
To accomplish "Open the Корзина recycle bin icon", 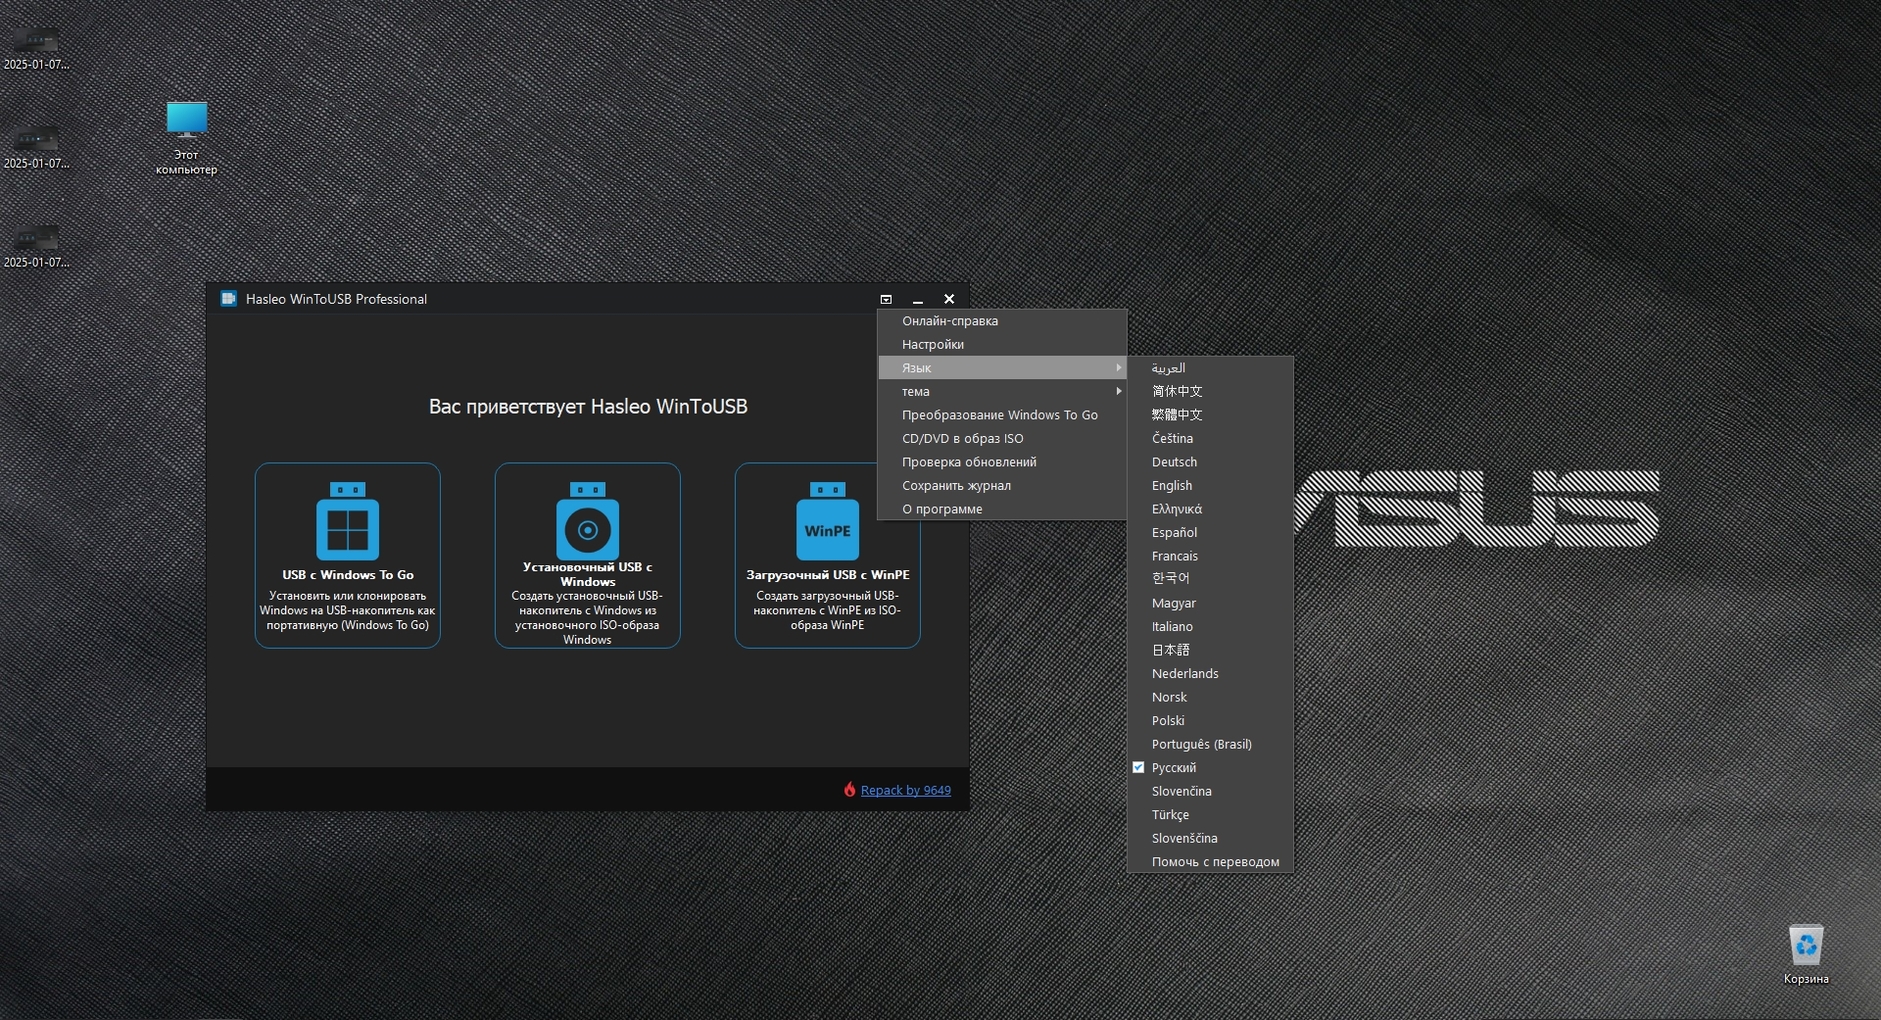I will click(x=1806, y=955).
